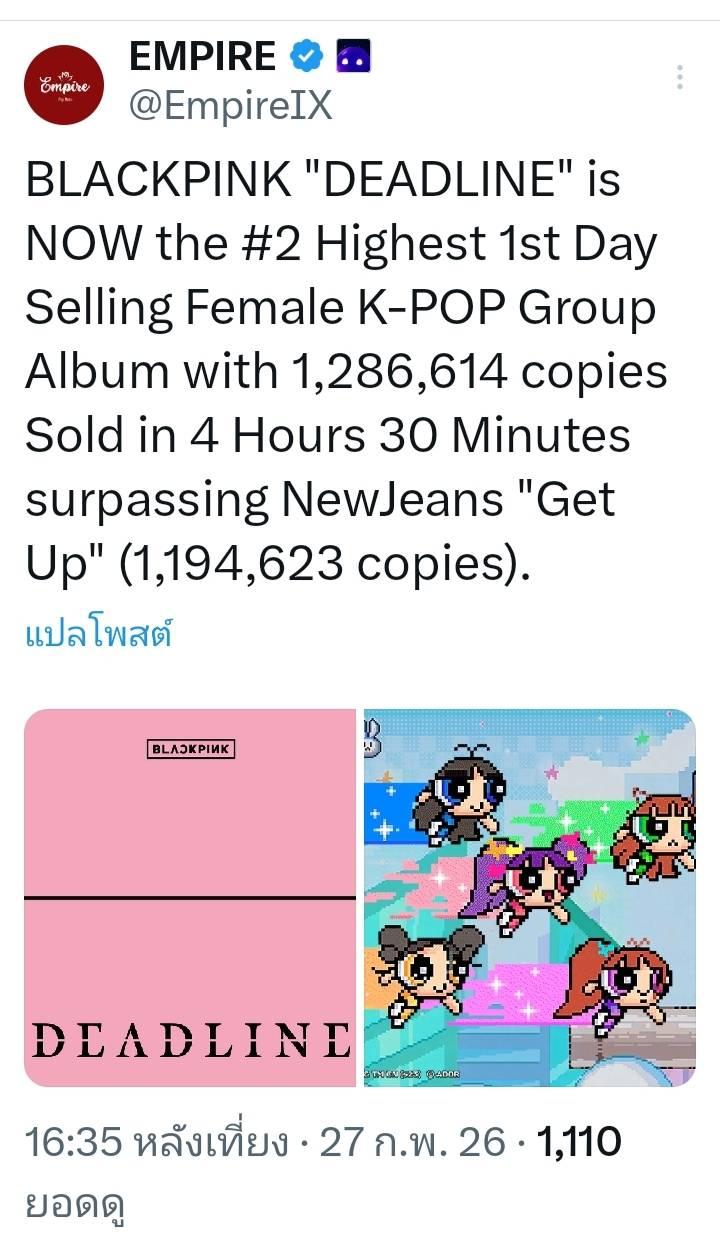Open the three-dot more options menu
720x1246 pixels.
click(x=680, y=78)
